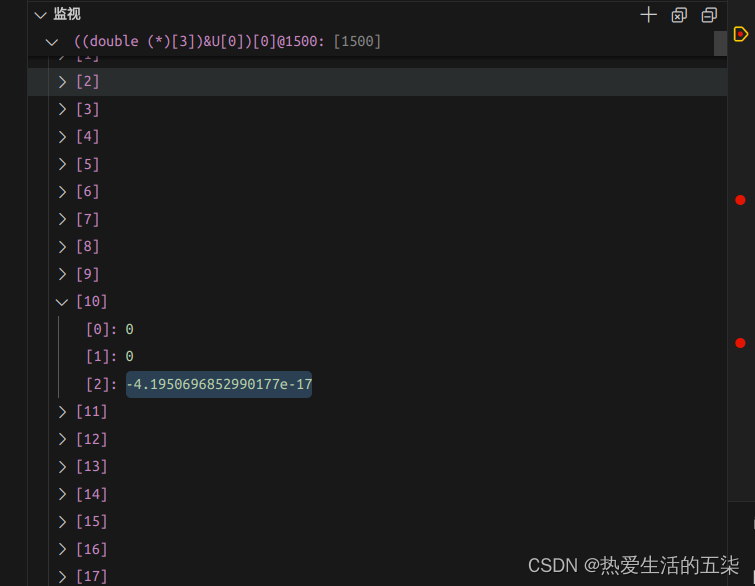Expand array element [4]

[62, 137]
